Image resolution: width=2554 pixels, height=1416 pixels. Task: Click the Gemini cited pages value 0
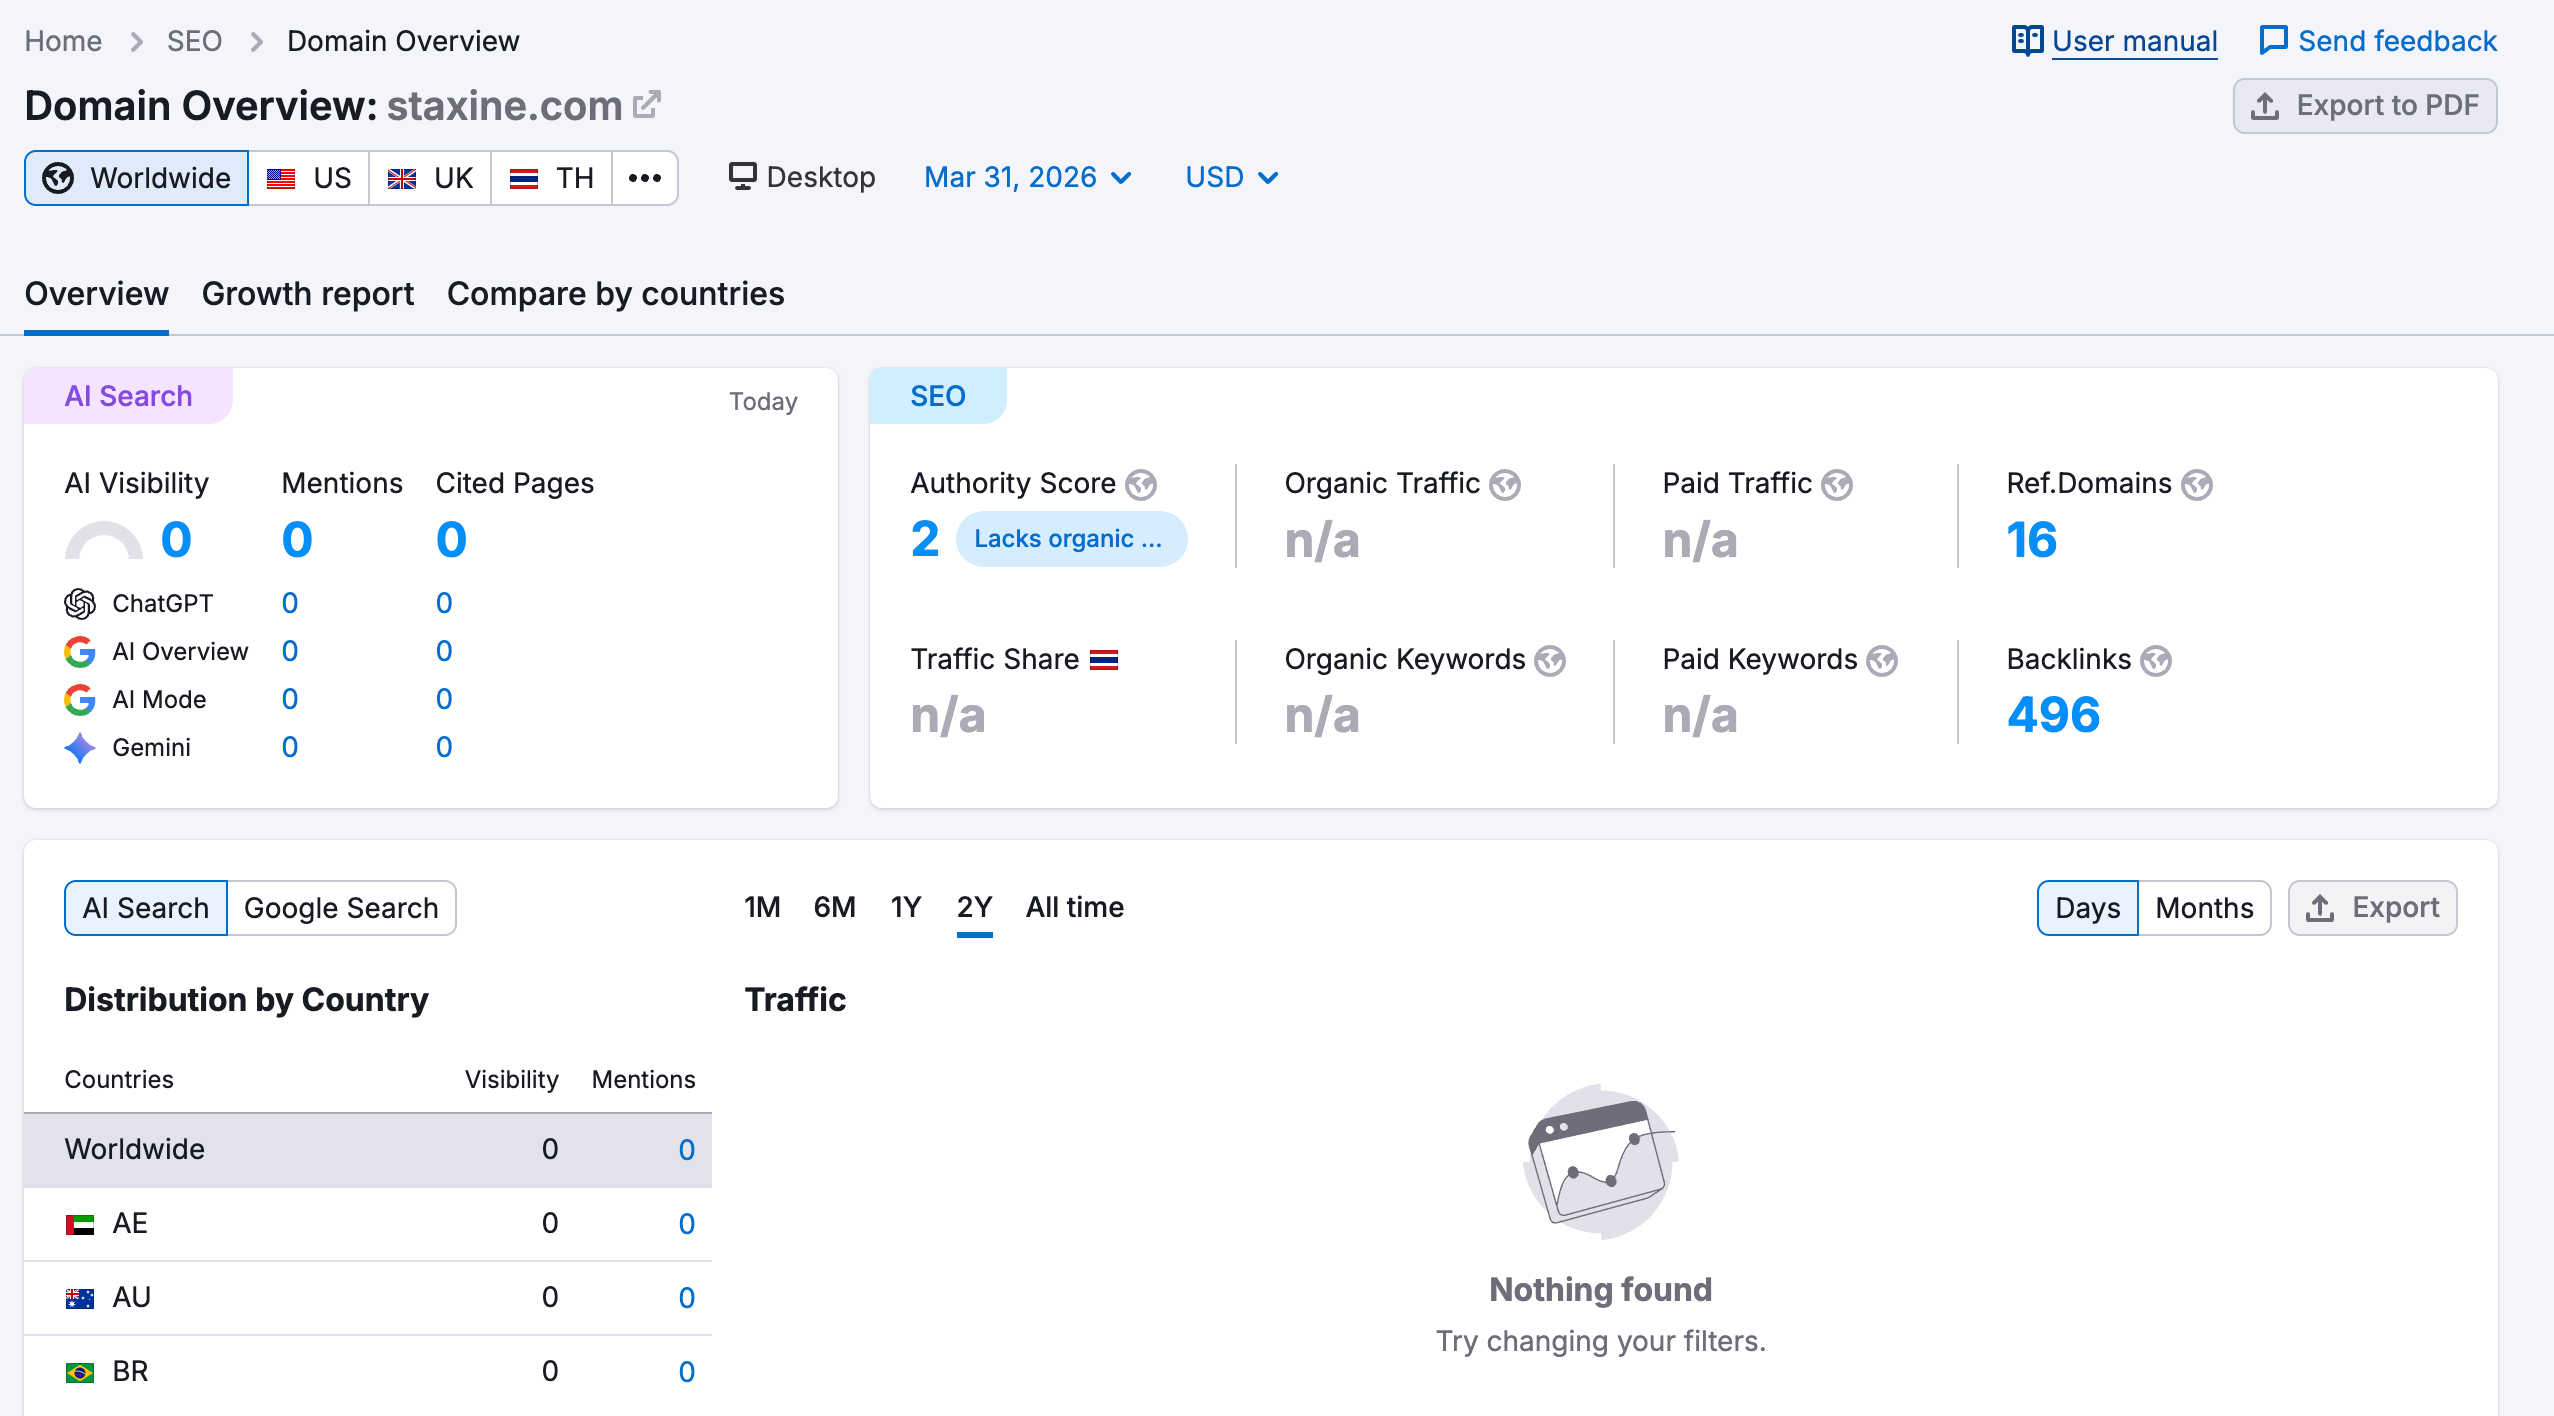point(444,748)
